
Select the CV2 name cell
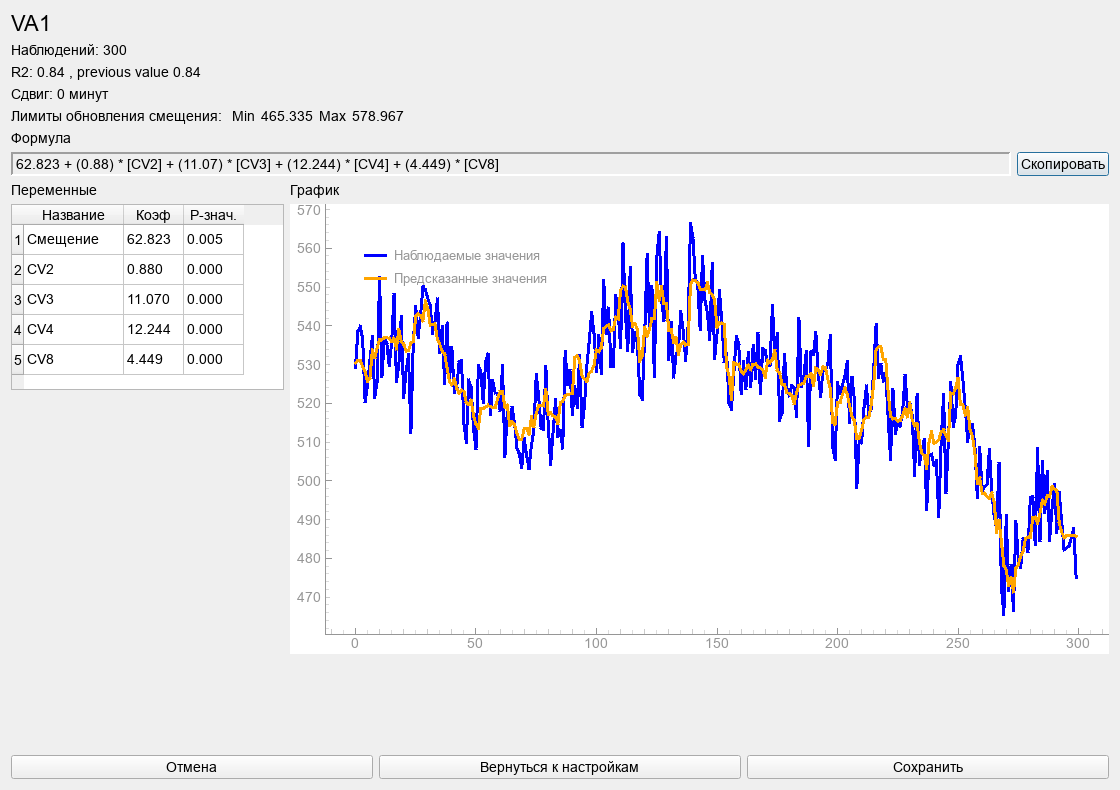(74, 269)
